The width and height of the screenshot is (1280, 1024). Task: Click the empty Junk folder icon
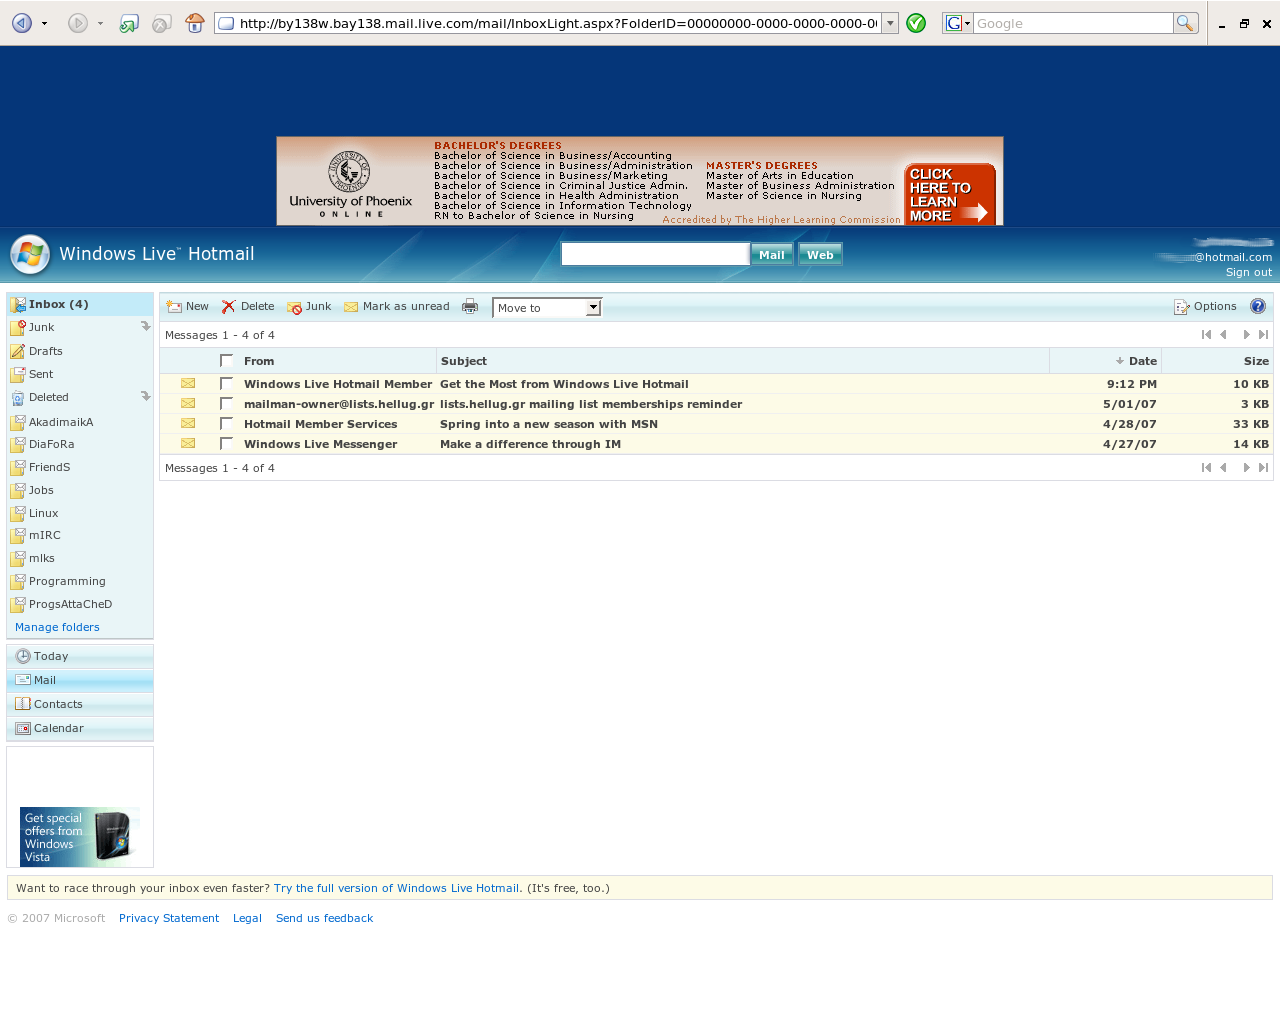[145, 327]
